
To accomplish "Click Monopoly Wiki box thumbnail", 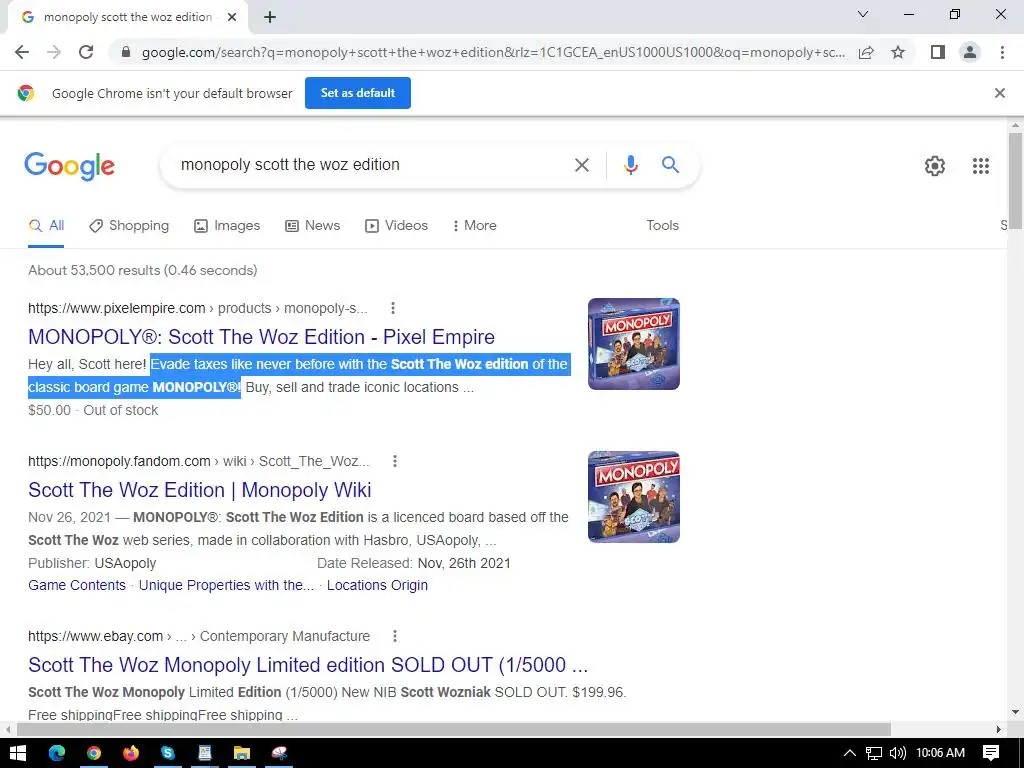I will click(633, 497).
